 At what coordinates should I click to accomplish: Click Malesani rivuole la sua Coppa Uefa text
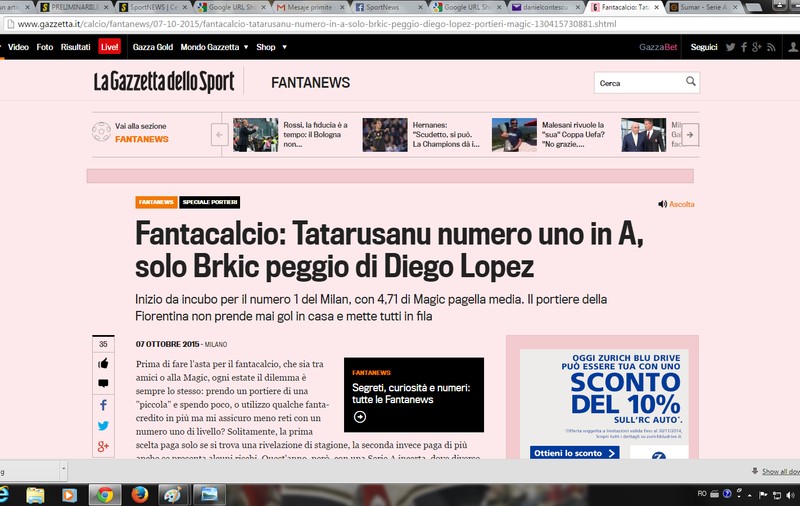(x=573, y=135)
